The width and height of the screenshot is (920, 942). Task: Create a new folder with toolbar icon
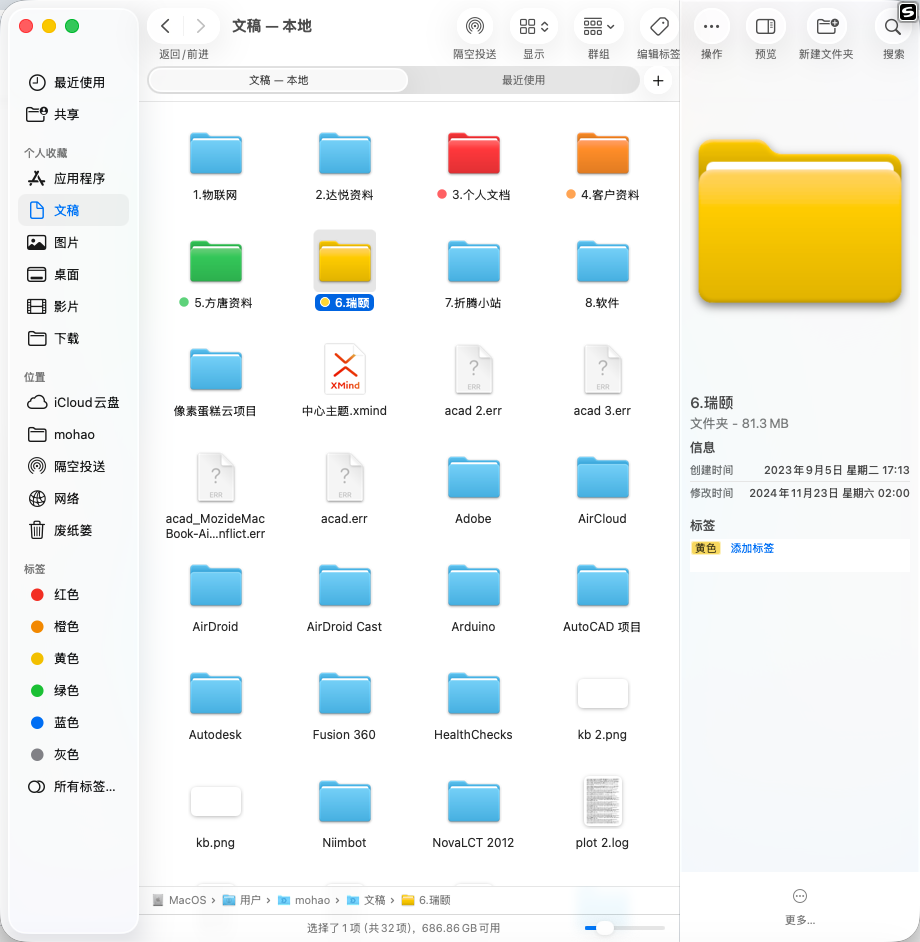[x=826, y=26]
